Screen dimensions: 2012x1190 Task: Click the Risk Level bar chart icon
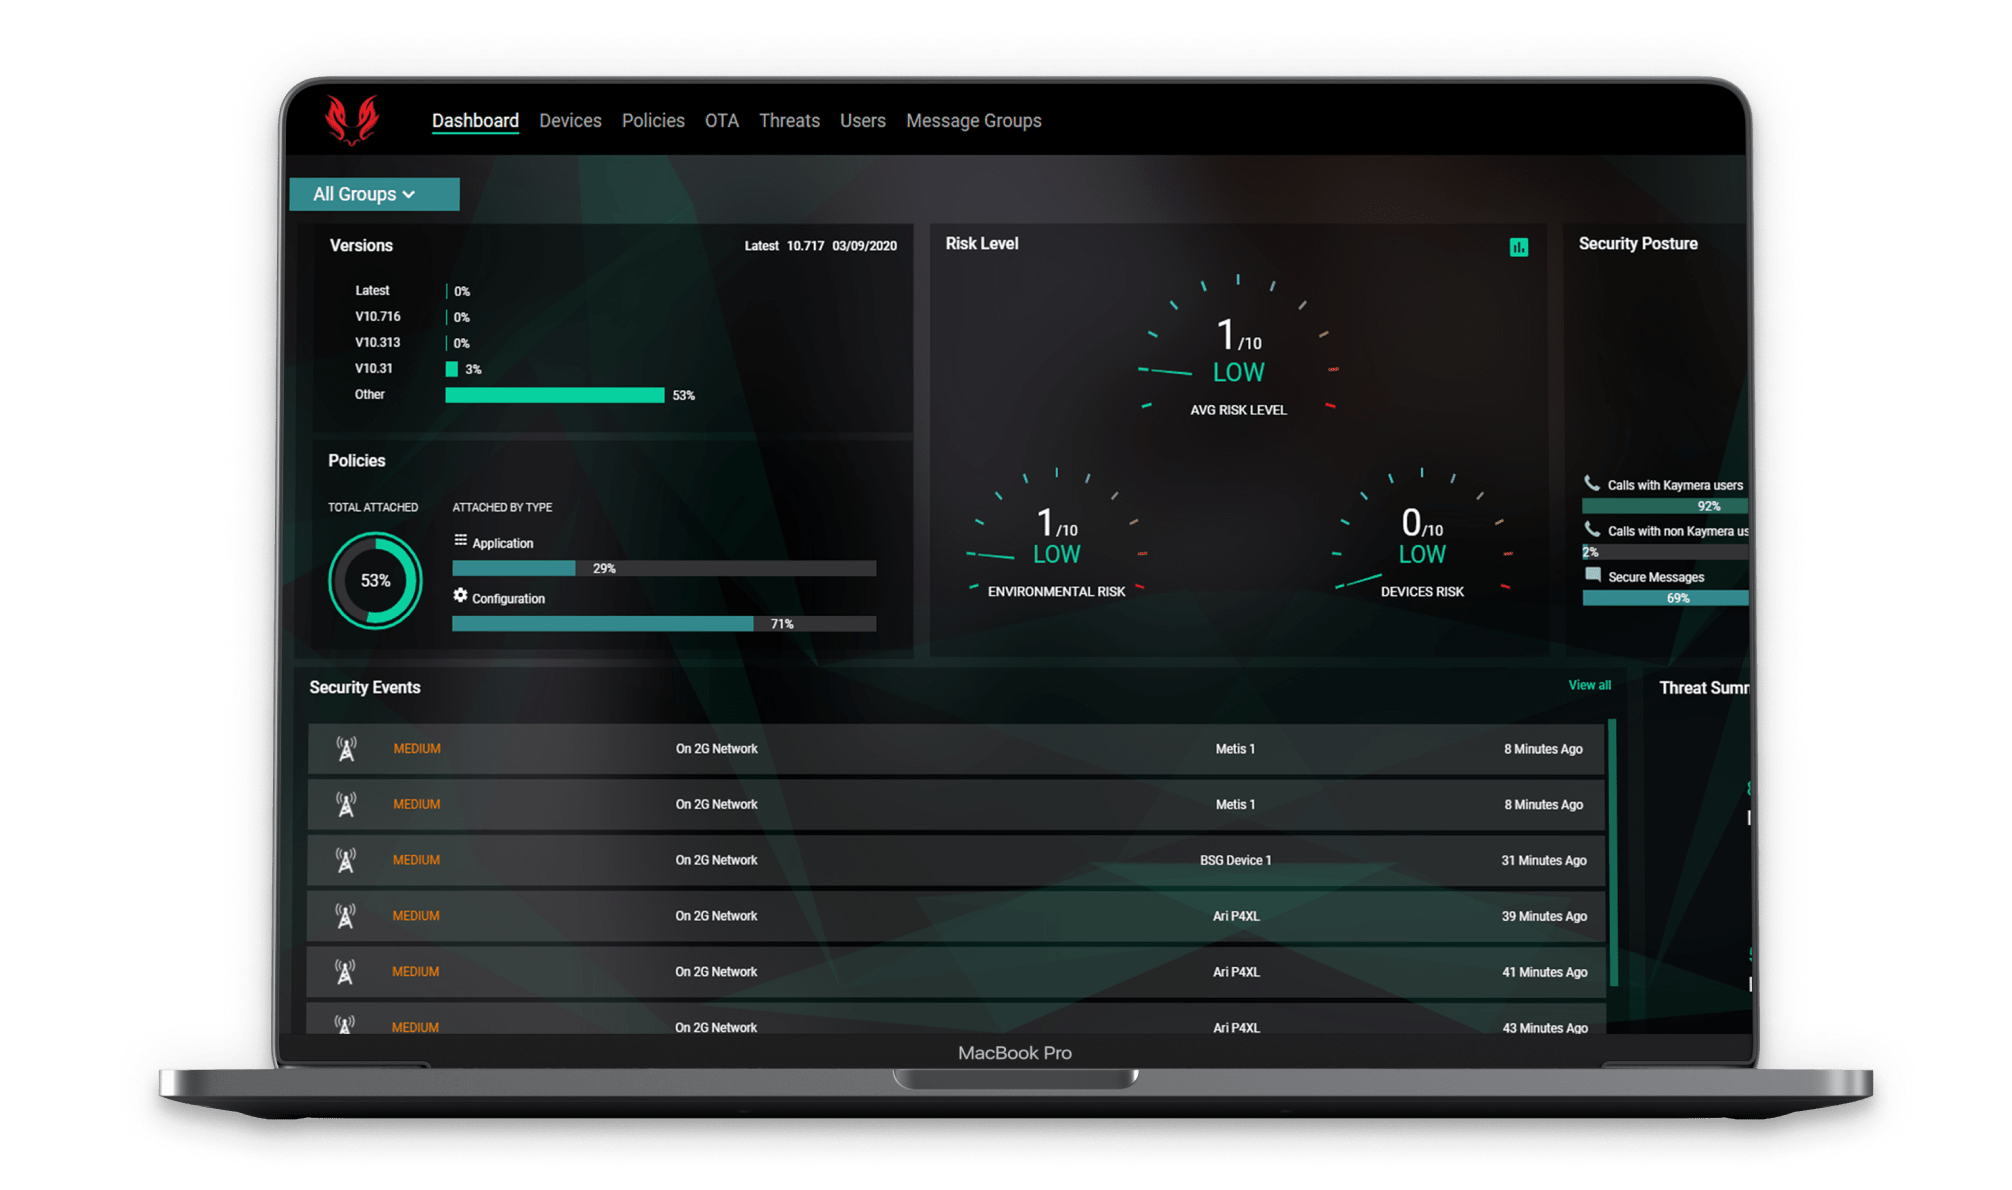[x=1518, y=247]
